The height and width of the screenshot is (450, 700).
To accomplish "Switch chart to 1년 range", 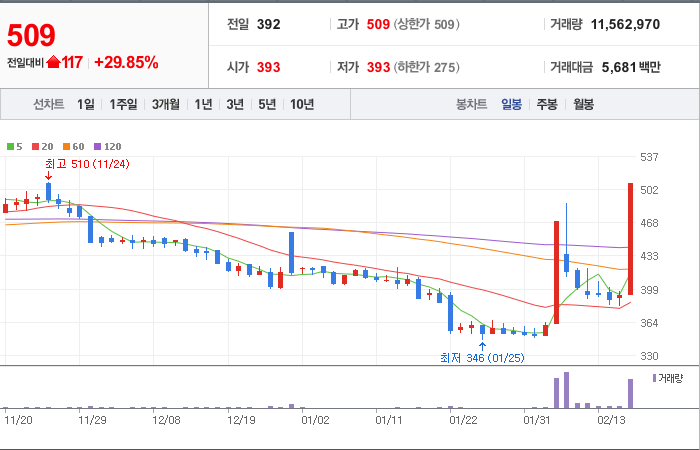I will 203,104.
